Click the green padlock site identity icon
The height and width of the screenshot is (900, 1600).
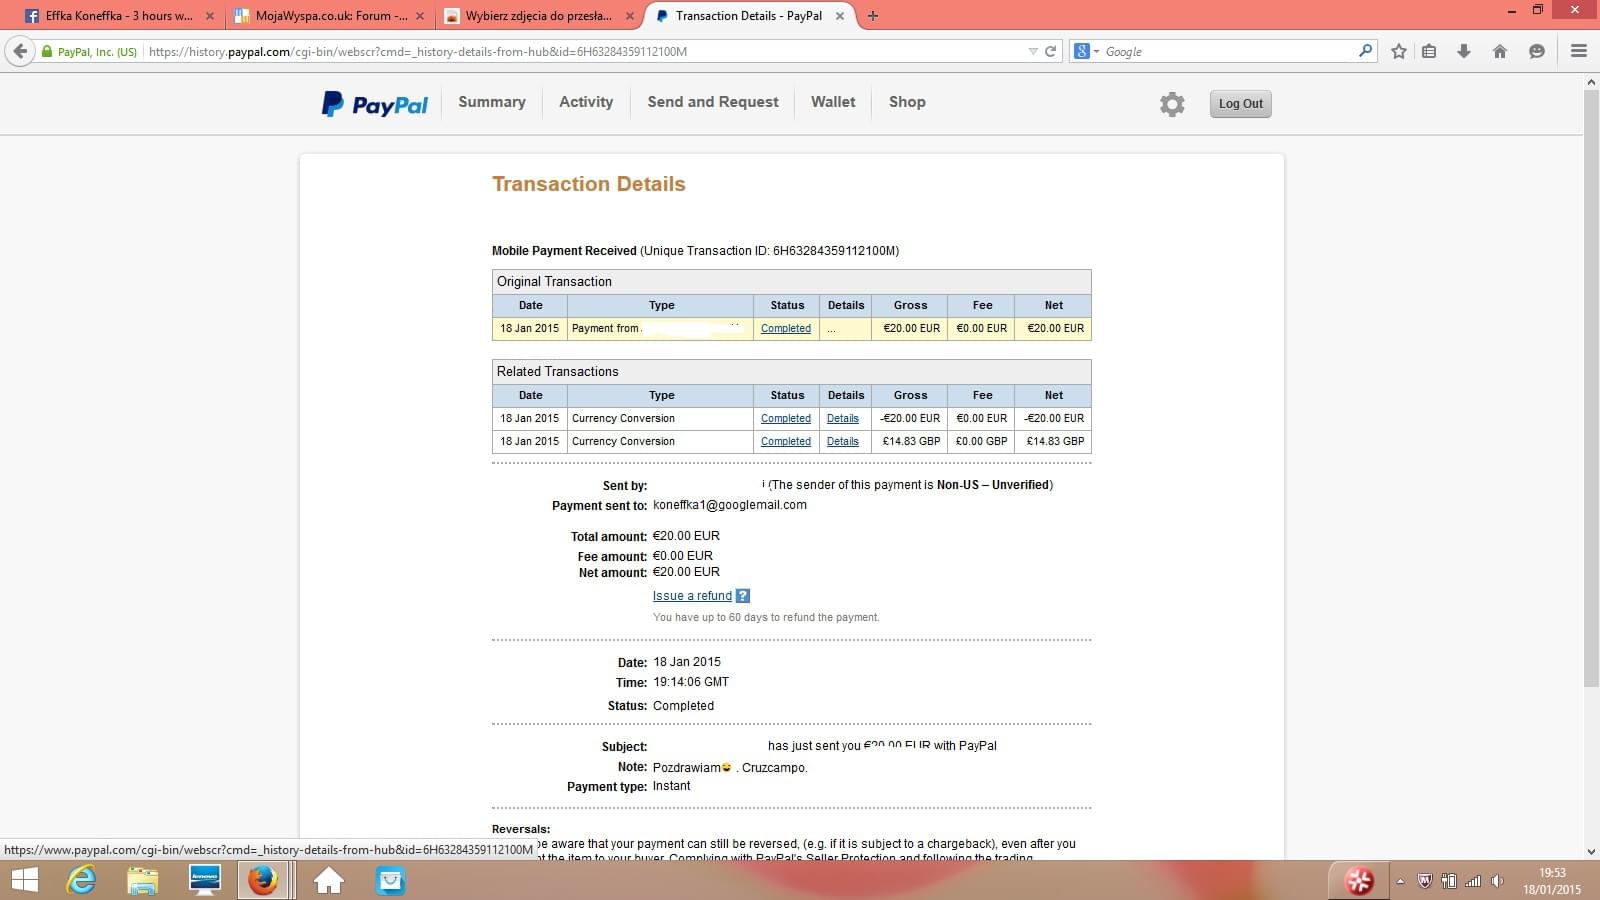(x=46, y=51)
